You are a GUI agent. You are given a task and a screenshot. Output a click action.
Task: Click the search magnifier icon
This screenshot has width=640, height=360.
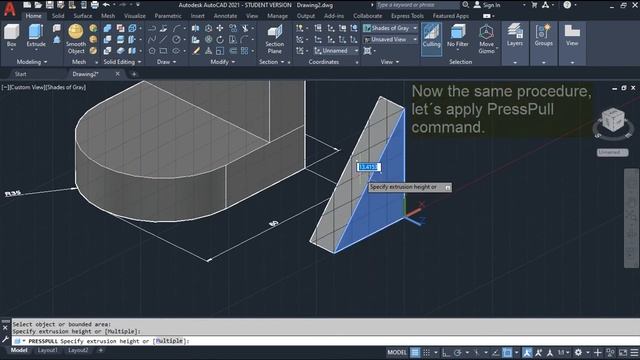(x=466, y=5)
